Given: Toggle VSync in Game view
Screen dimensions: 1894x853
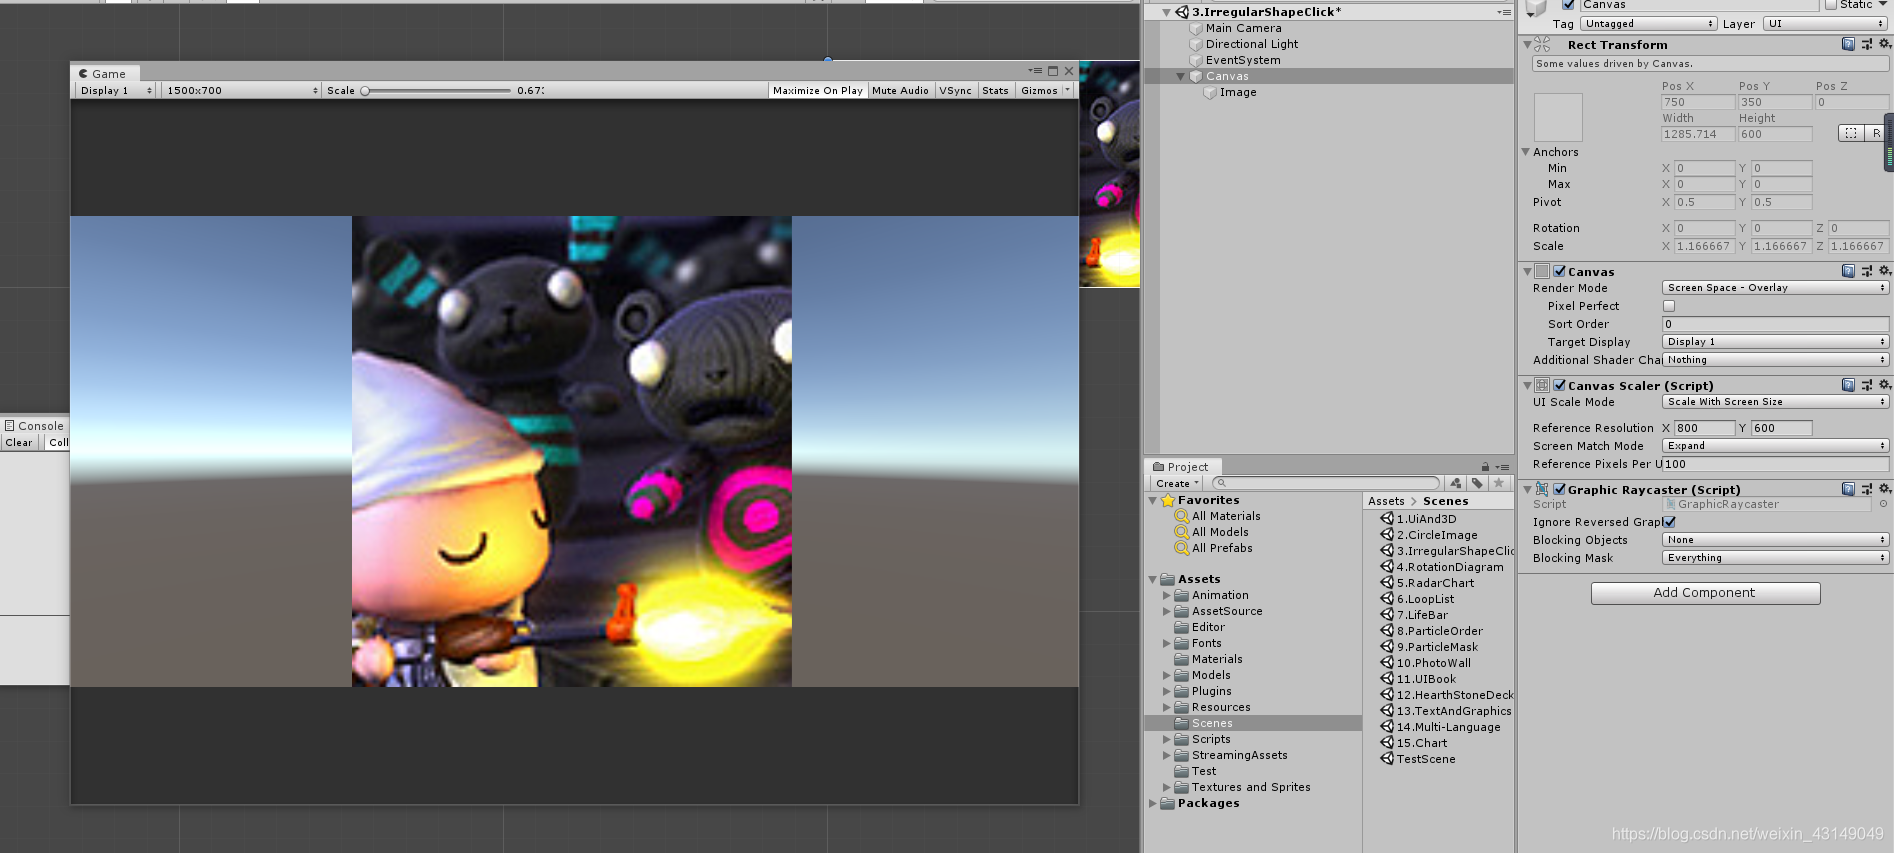Looking at the screenshot, I should 955,90.
